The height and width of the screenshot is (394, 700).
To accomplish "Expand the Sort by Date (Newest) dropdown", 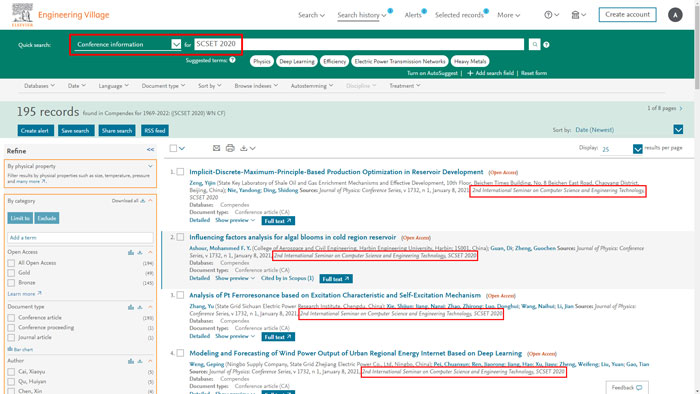I will pyautogui.click(x=678, y=130).
